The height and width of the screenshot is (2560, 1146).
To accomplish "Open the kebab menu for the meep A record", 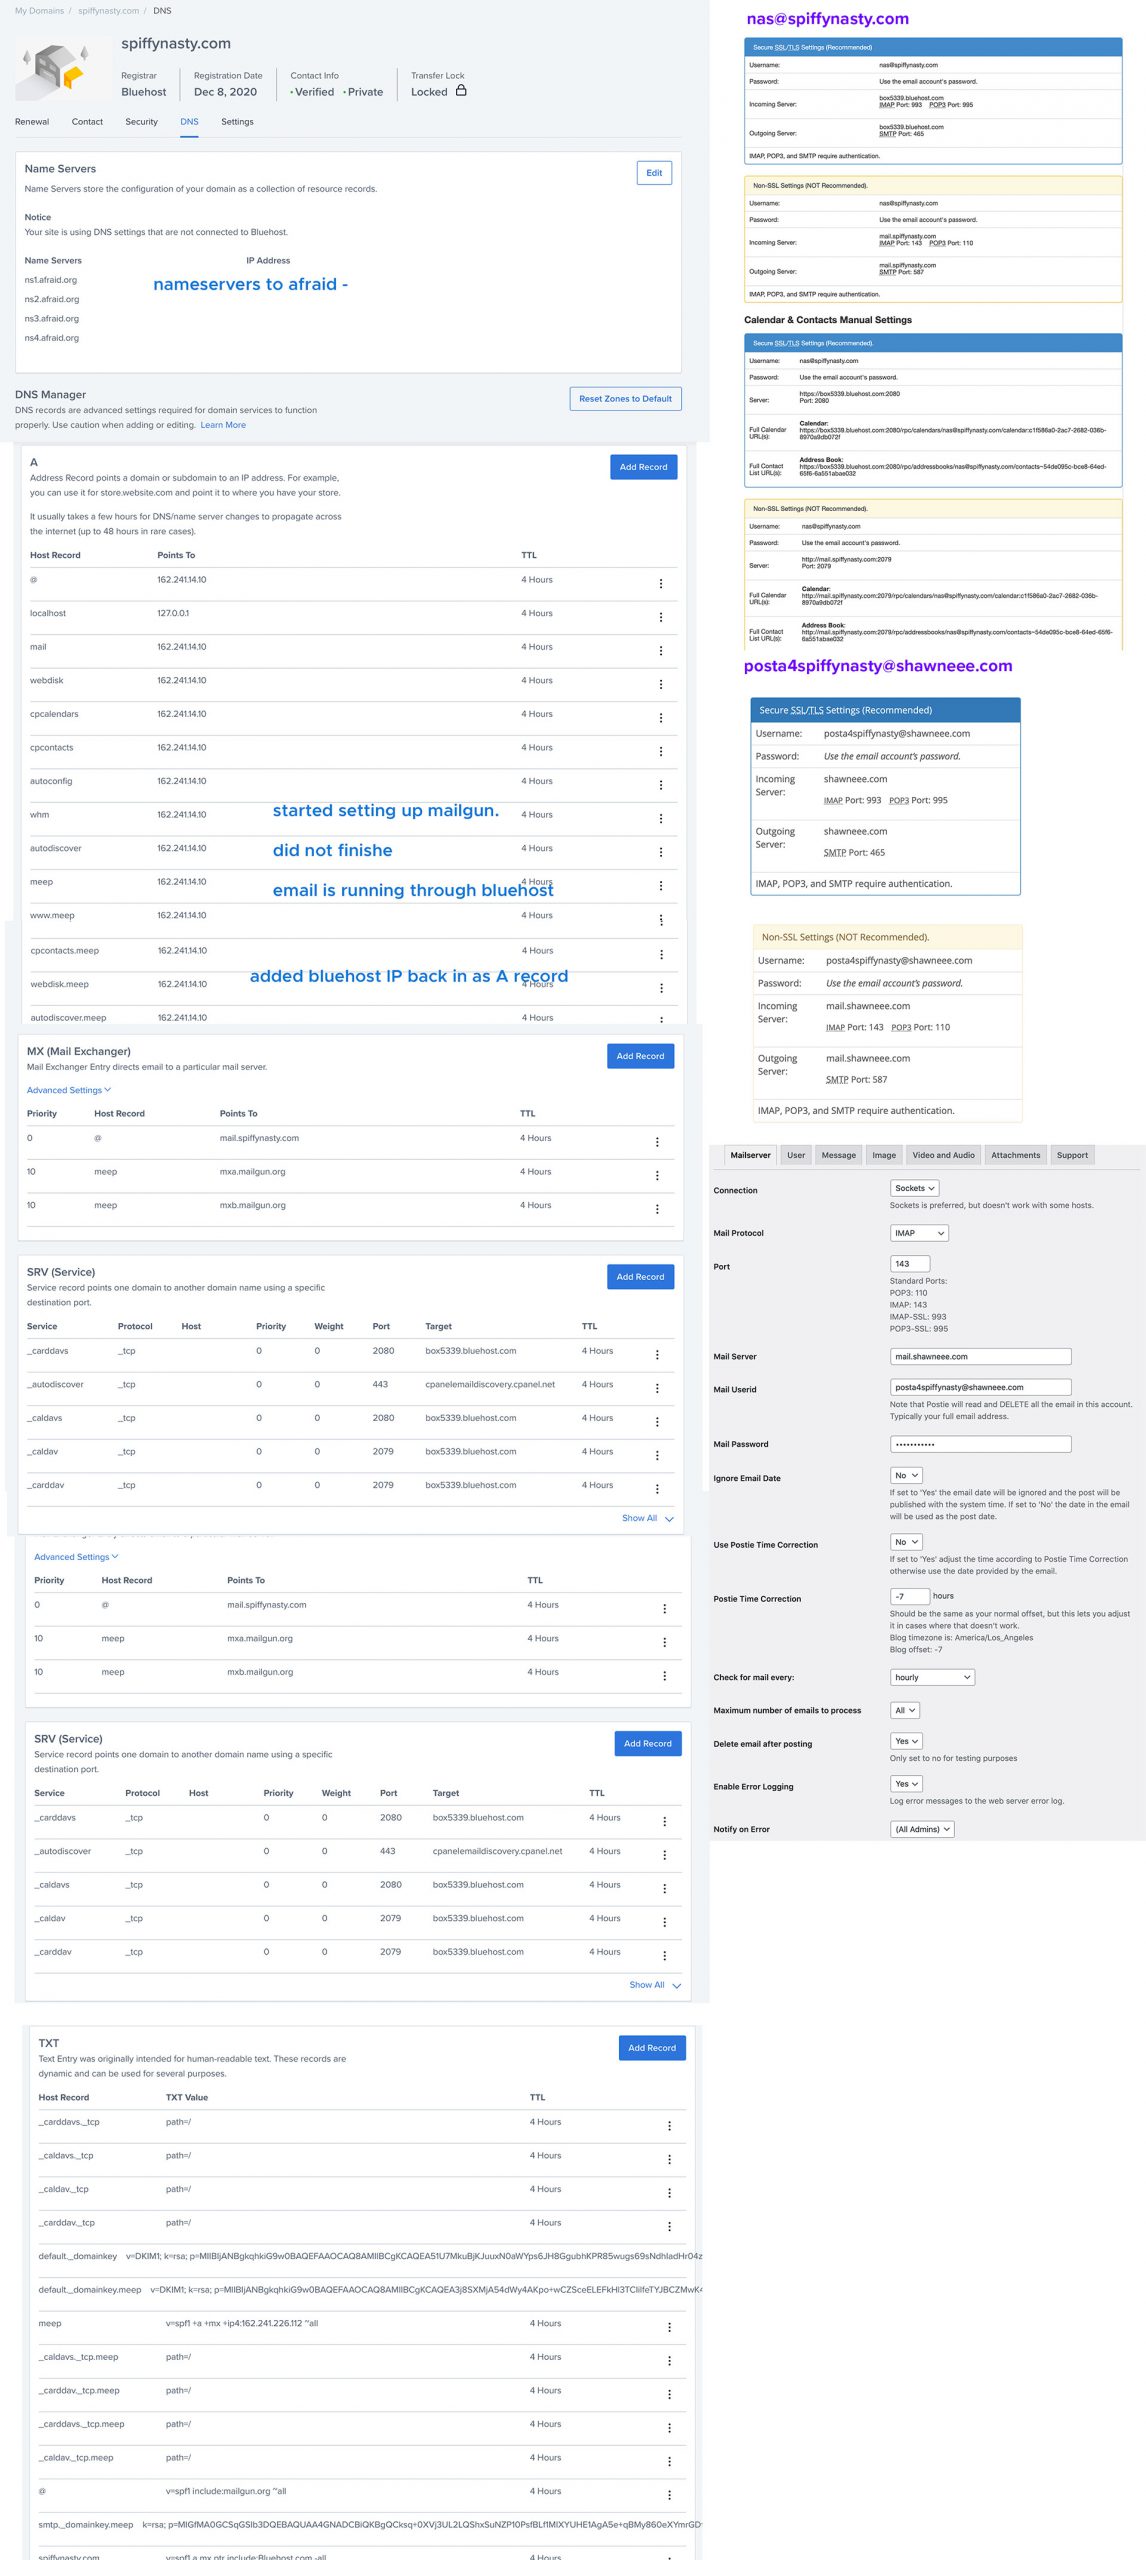I will click(x=661, y=885).
